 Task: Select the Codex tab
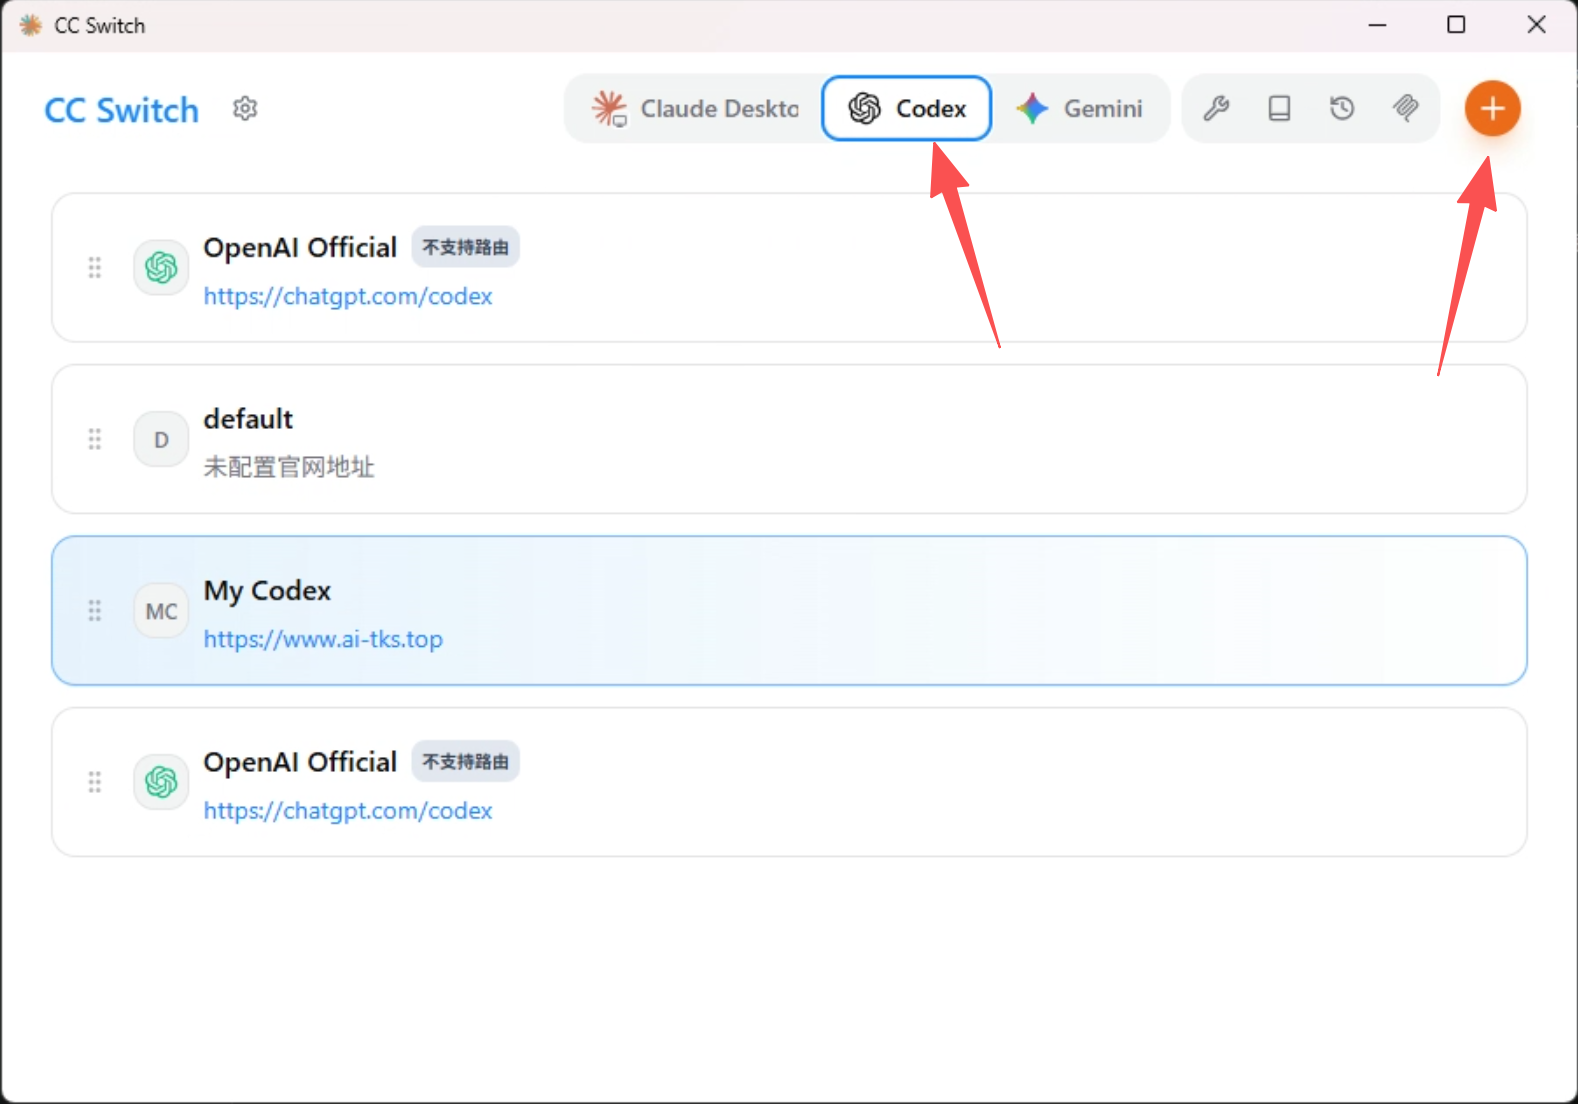[906, 108]
